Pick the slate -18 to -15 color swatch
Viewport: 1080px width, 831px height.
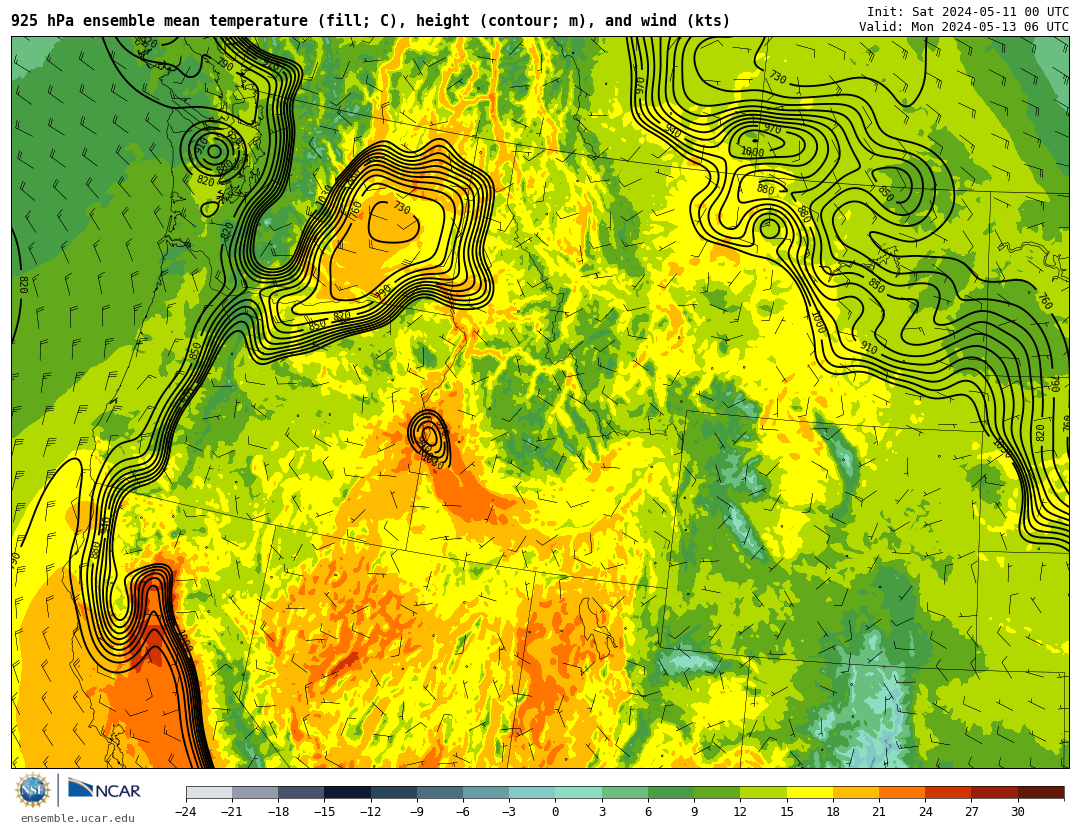pyautogui.click(x=302, y=792)
